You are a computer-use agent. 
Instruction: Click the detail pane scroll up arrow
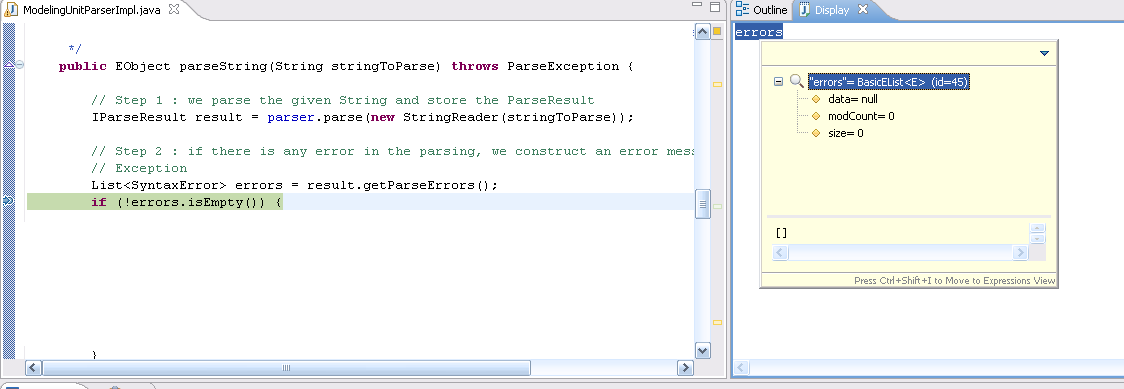[1037, 229]
